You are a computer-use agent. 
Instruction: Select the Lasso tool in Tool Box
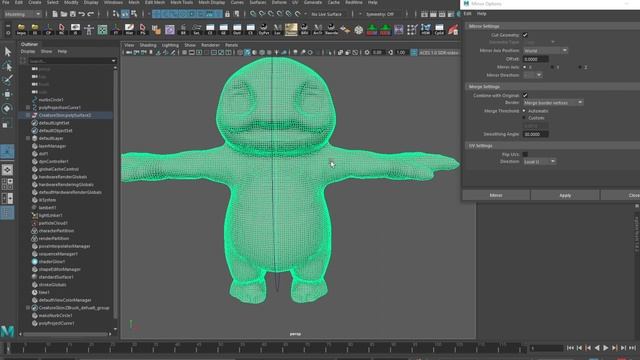(x=7, y=66)
